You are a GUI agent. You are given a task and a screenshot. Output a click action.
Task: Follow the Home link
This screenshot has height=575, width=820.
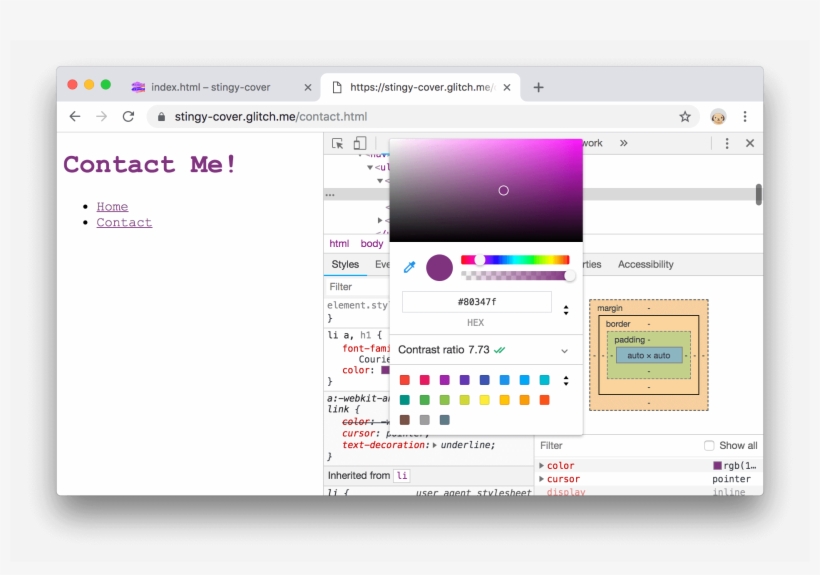pos(112,206)
